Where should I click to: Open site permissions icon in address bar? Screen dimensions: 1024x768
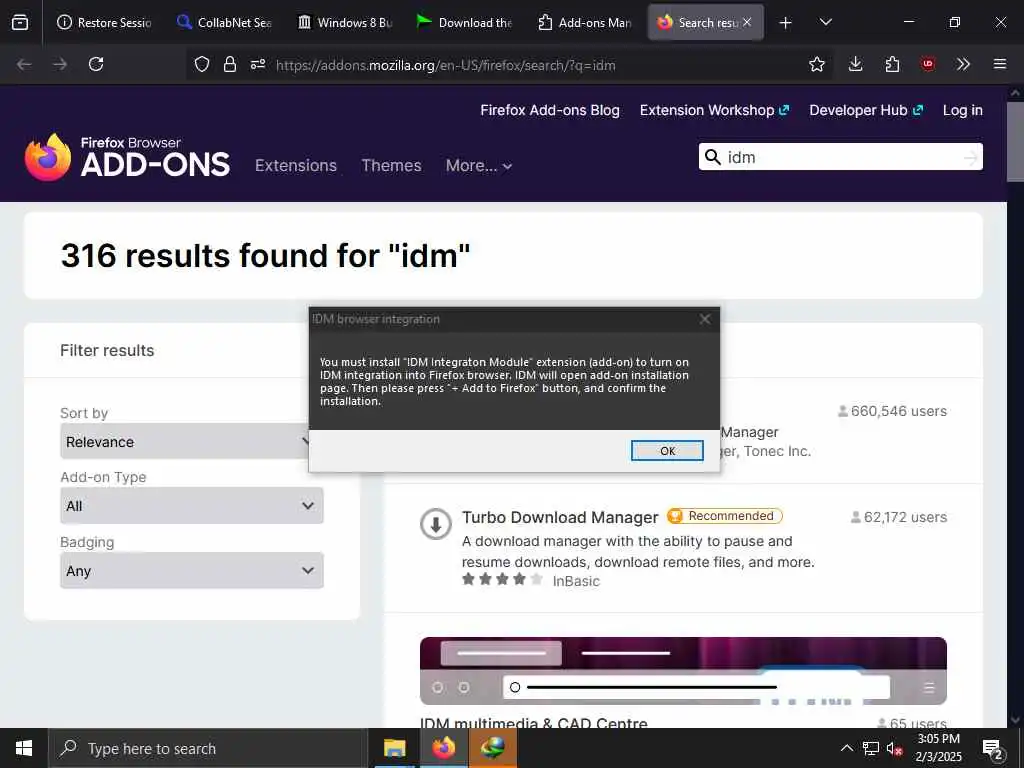[x=258, y=64]
